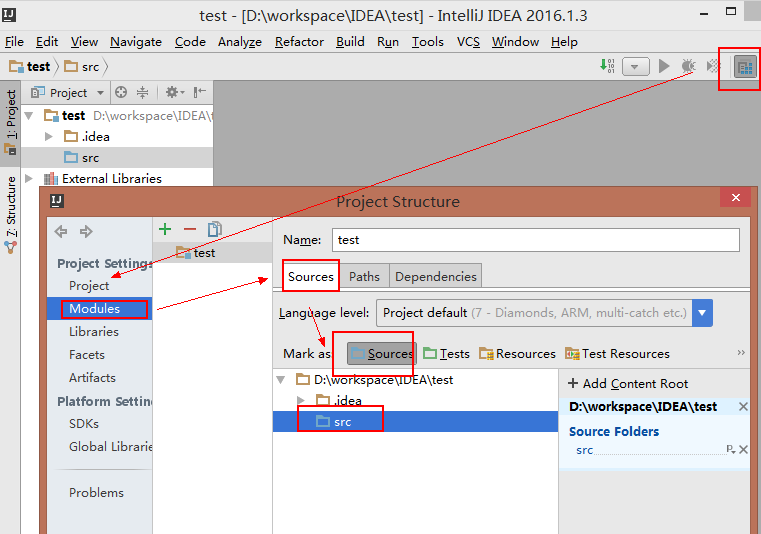The height and width of the screenshot is (534, 761).
Task: Select test module in module list
Action: (x=213, y=253)
